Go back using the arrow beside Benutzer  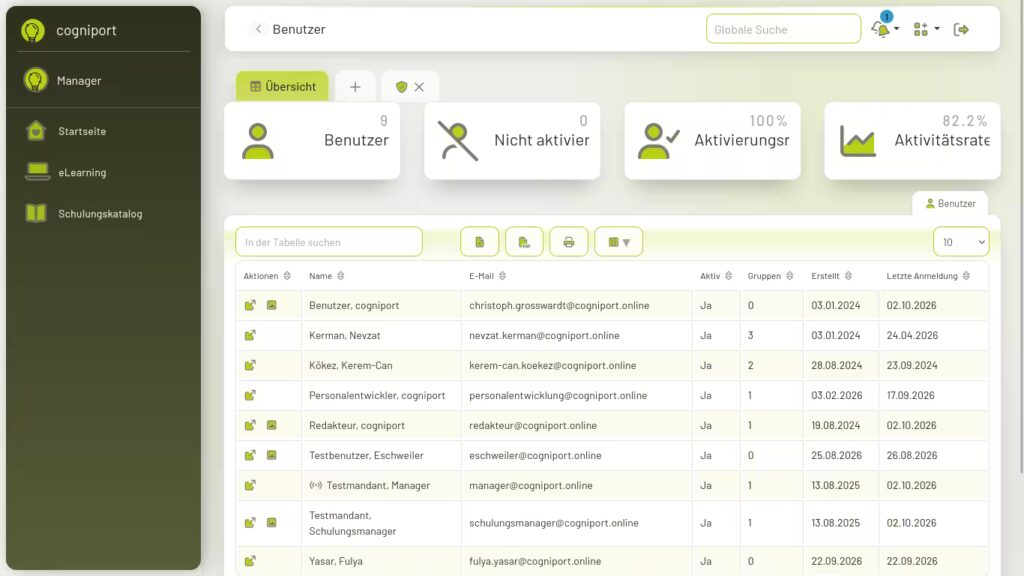pos(259,29)
